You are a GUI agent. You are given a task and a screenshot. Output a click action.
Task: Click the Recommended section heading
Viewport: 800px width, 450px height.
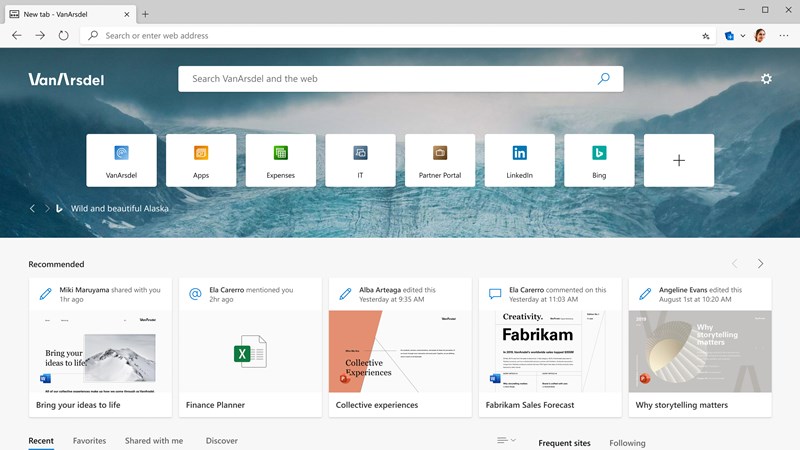click(56, 264)
